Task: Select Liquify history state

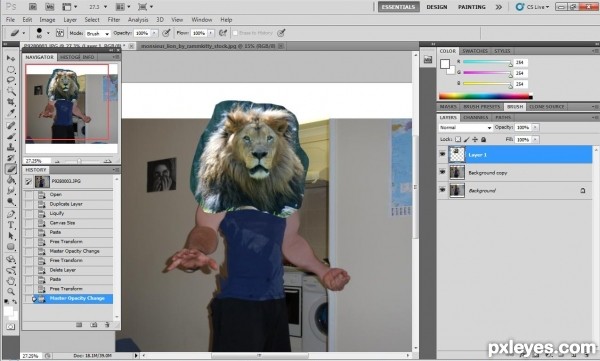Action: pyautogui.click(x=69, y=213)
